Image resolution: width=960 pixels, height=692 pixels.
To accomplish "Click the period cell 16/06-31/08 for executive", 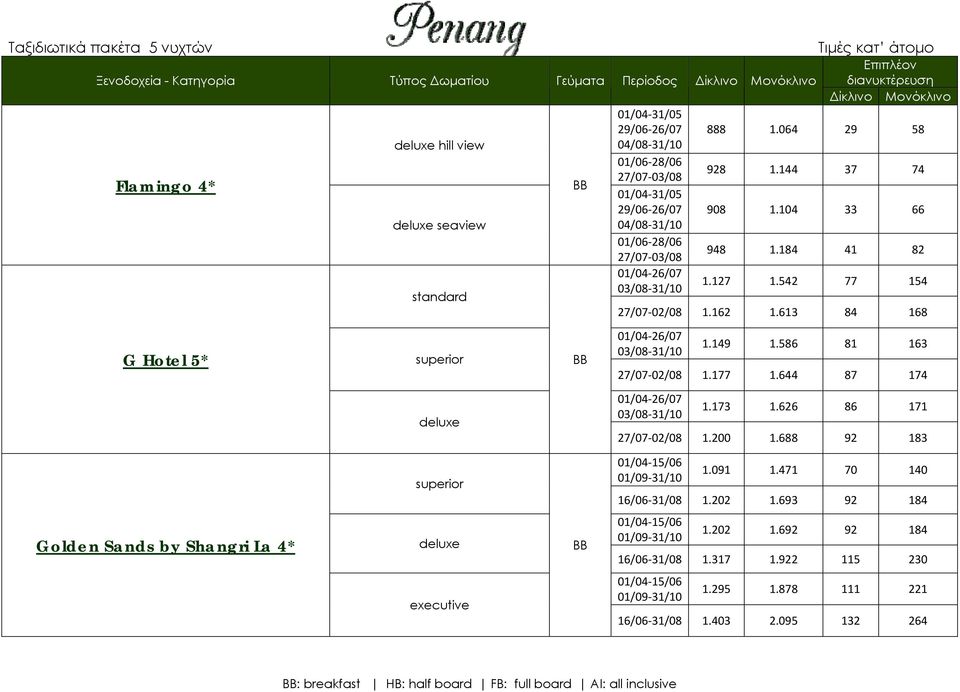I will pos(649,620).
